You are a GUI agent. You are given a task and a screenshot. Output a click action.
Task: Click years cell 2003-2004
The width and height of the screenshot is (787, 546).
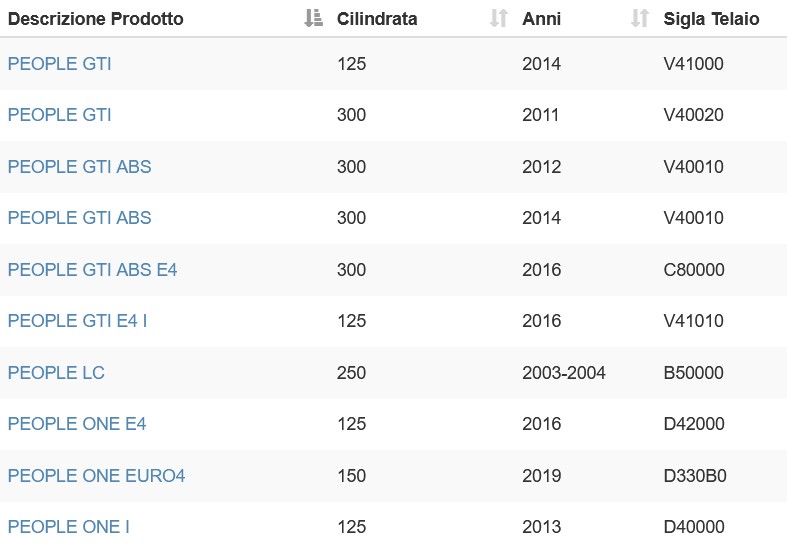[x=564, y=373]
